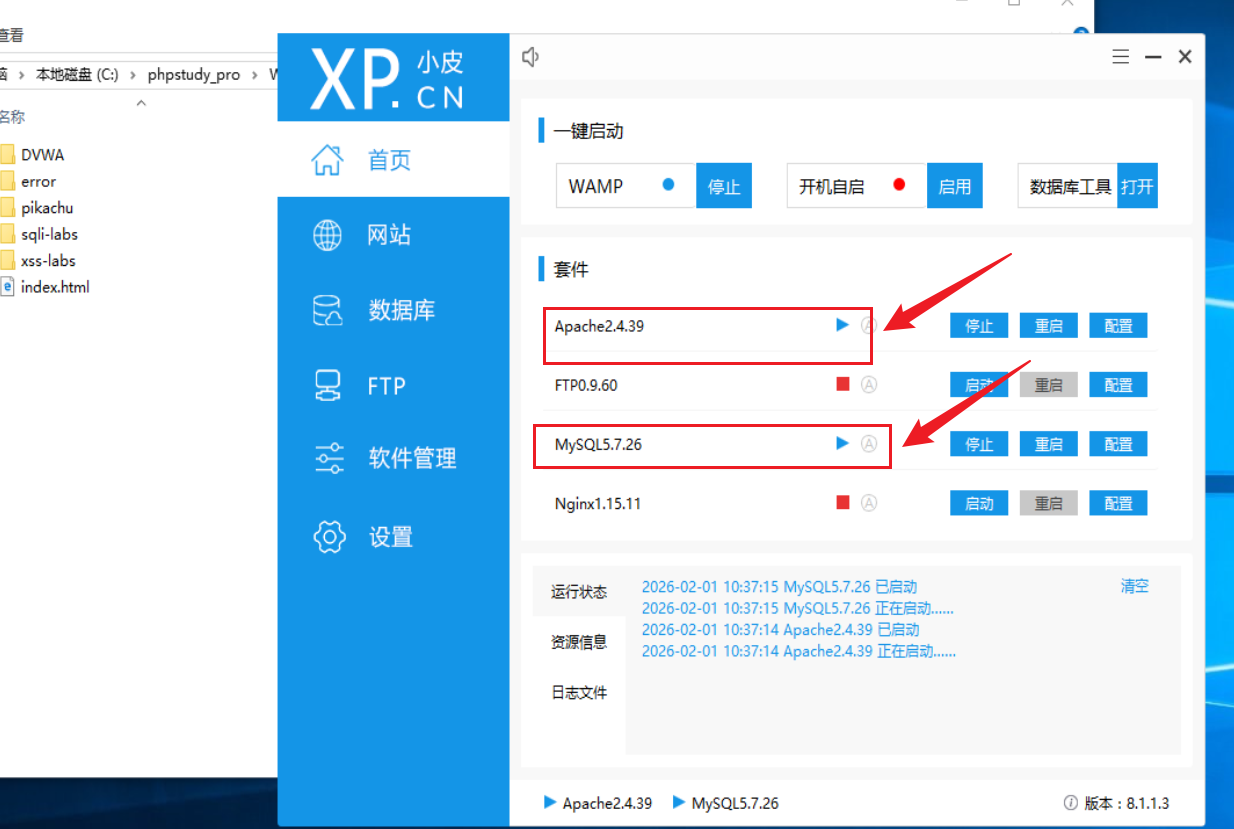Open Apache2.4.39 配置 settings
1234x829 pixels.
[x=1119, y=325]
